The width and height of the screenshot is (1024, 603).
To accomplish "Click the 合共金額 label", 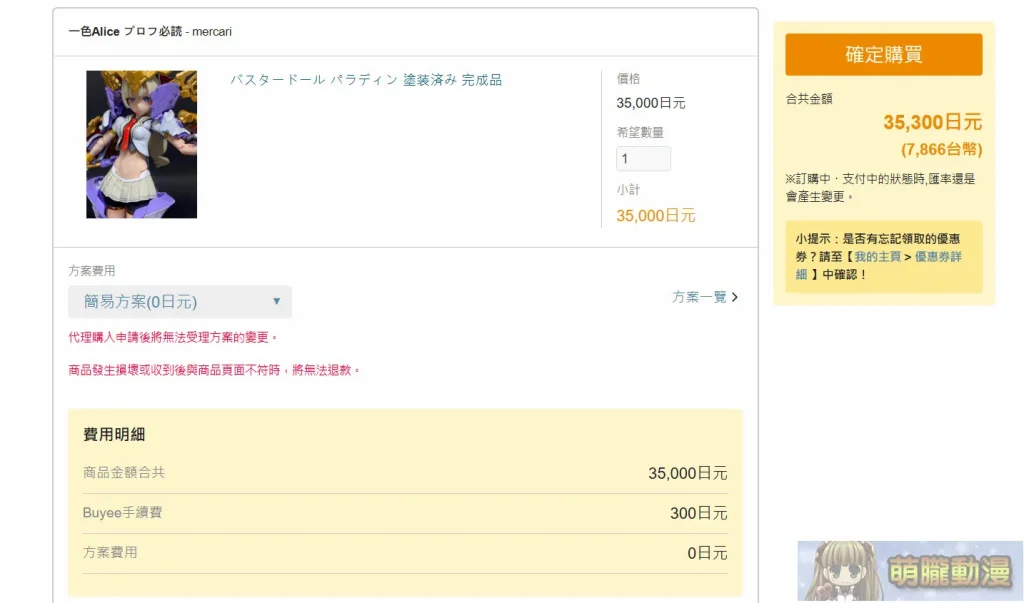I will tap(809, 99).
